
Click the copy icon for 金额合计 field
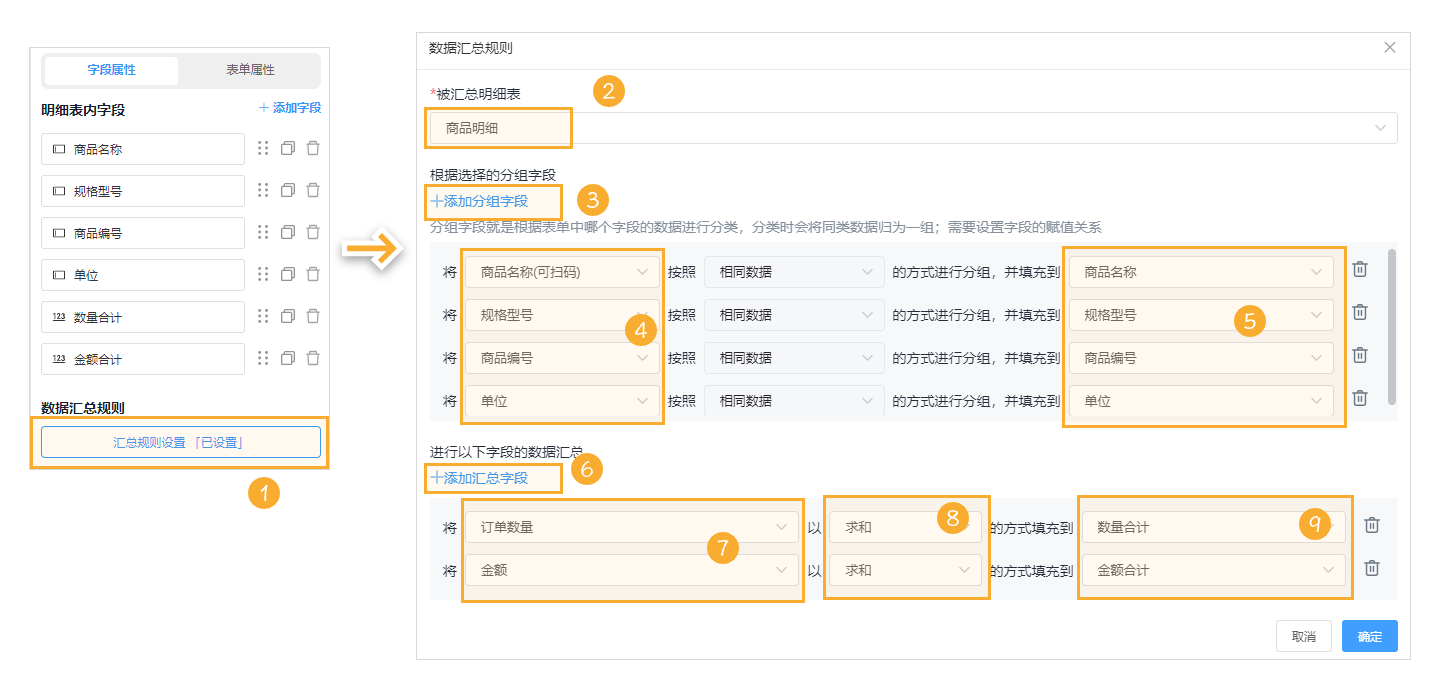point(288,358)
